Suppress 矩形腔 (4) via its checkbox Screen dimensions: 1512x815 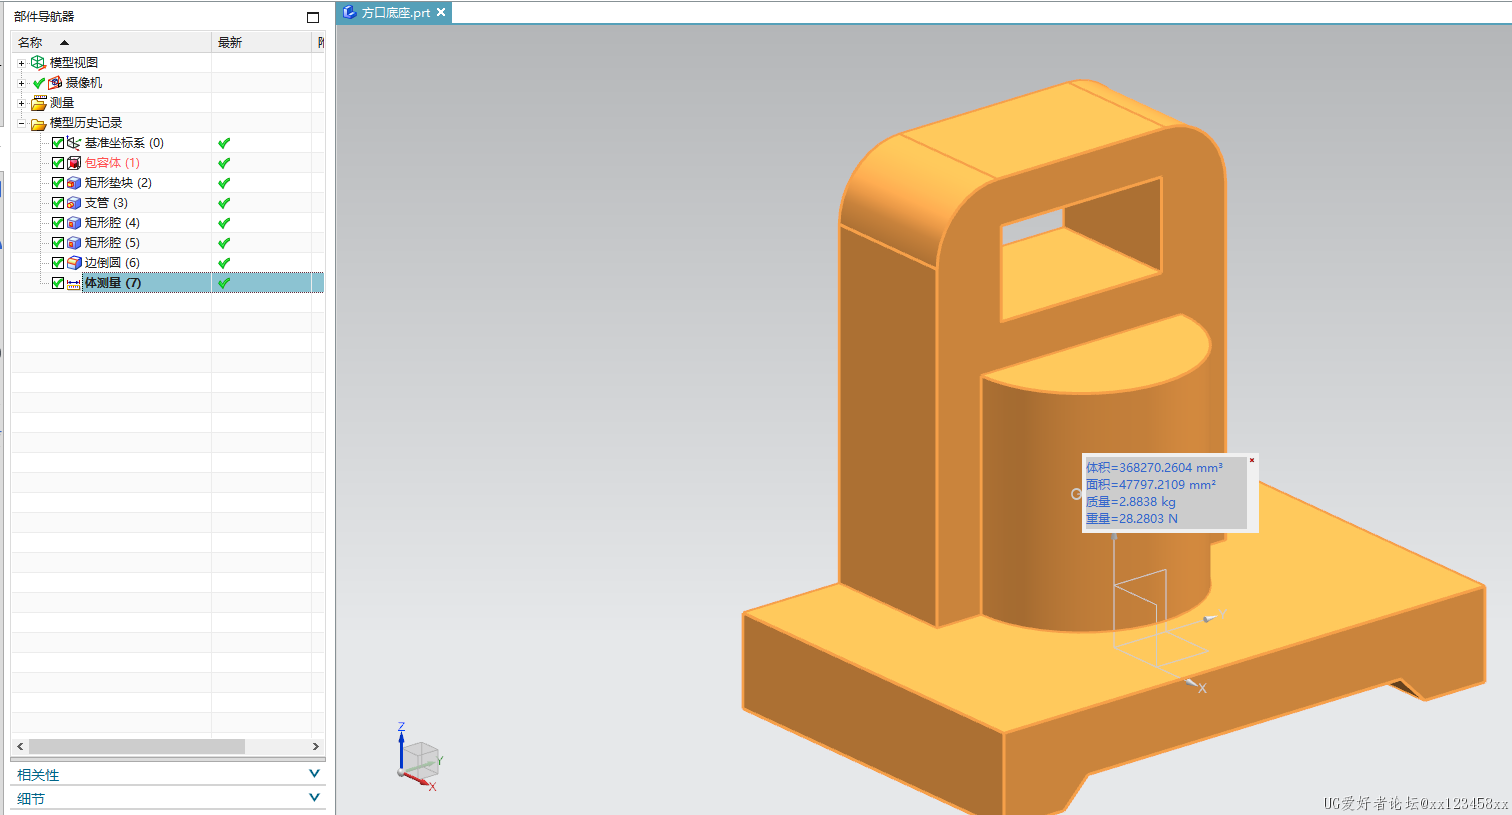(58, 223)
